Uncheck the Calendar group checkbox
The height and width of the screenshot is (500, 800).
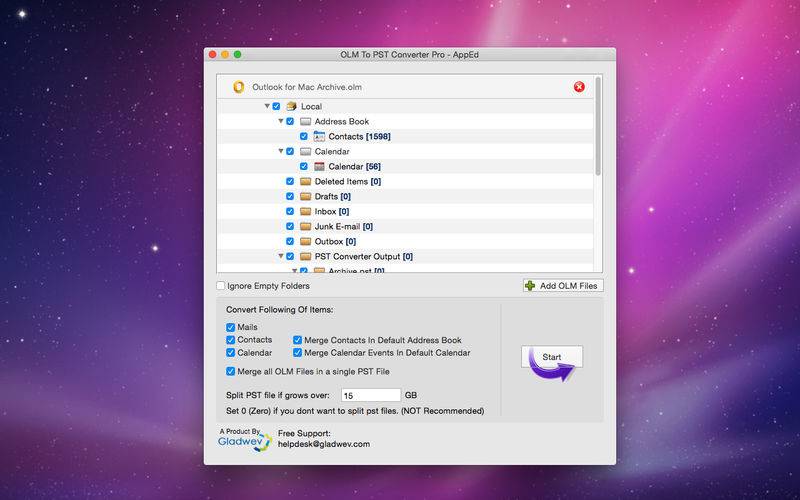pyautogui.click(x=290, y=152)
